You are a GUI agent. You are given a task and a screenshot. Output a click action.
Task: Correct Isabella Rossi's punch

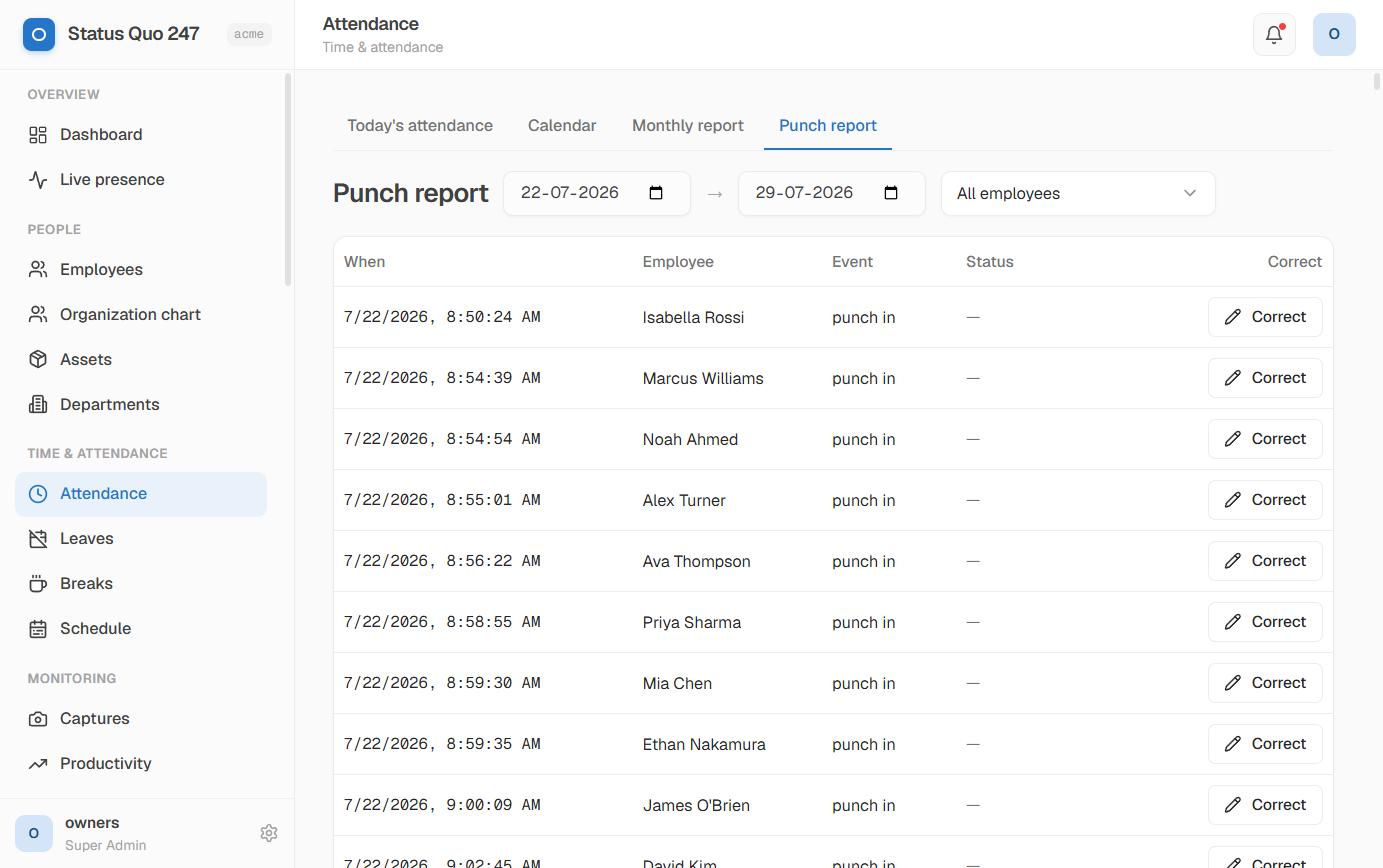pyautogui.click(x=1265, y=317)
